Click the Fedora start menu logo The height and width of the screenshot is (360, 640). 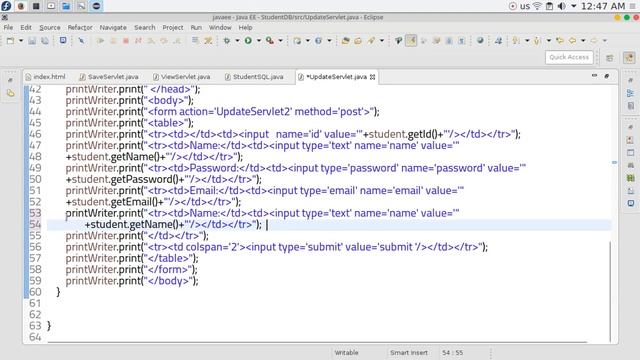(6, 6)
